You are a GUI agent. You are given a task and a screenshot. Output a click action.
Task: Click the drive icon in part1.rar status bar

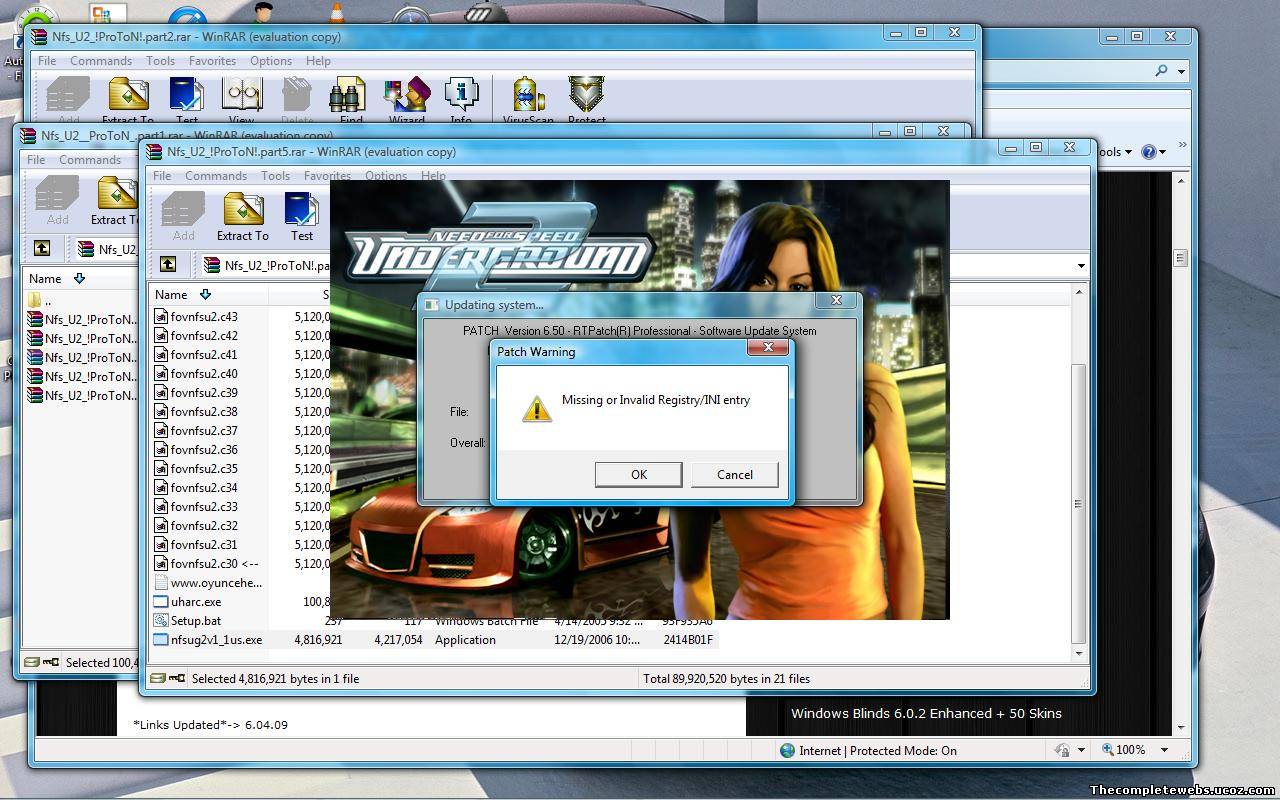coord(32,662)
